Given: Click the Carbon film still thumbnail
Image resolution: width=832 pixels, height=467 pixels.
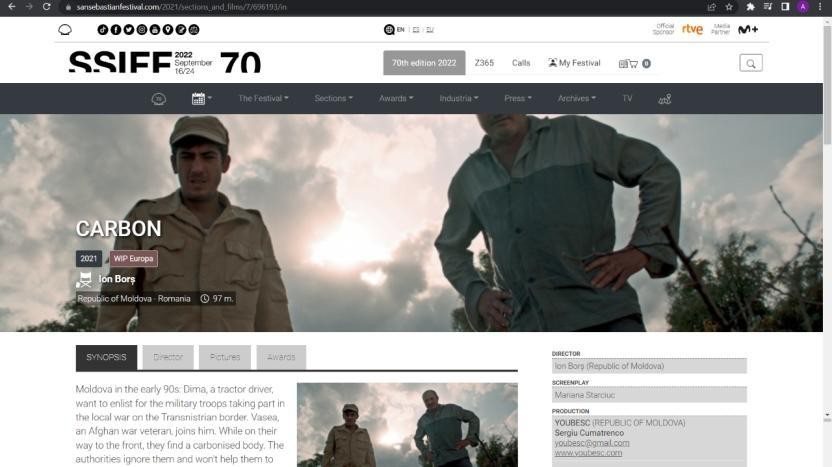Looking at the screenshot, I should pyautogui.click(x=407, y=425).
